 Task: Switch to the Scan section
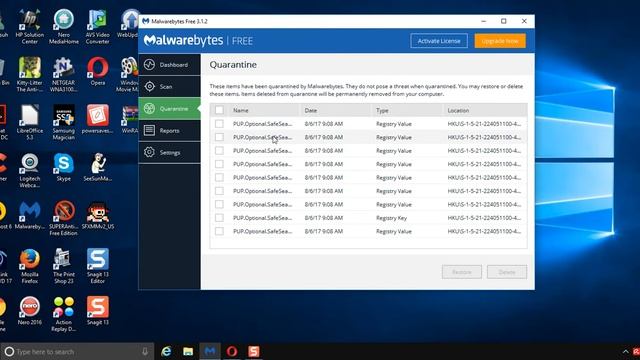click(x=169, y=87)
